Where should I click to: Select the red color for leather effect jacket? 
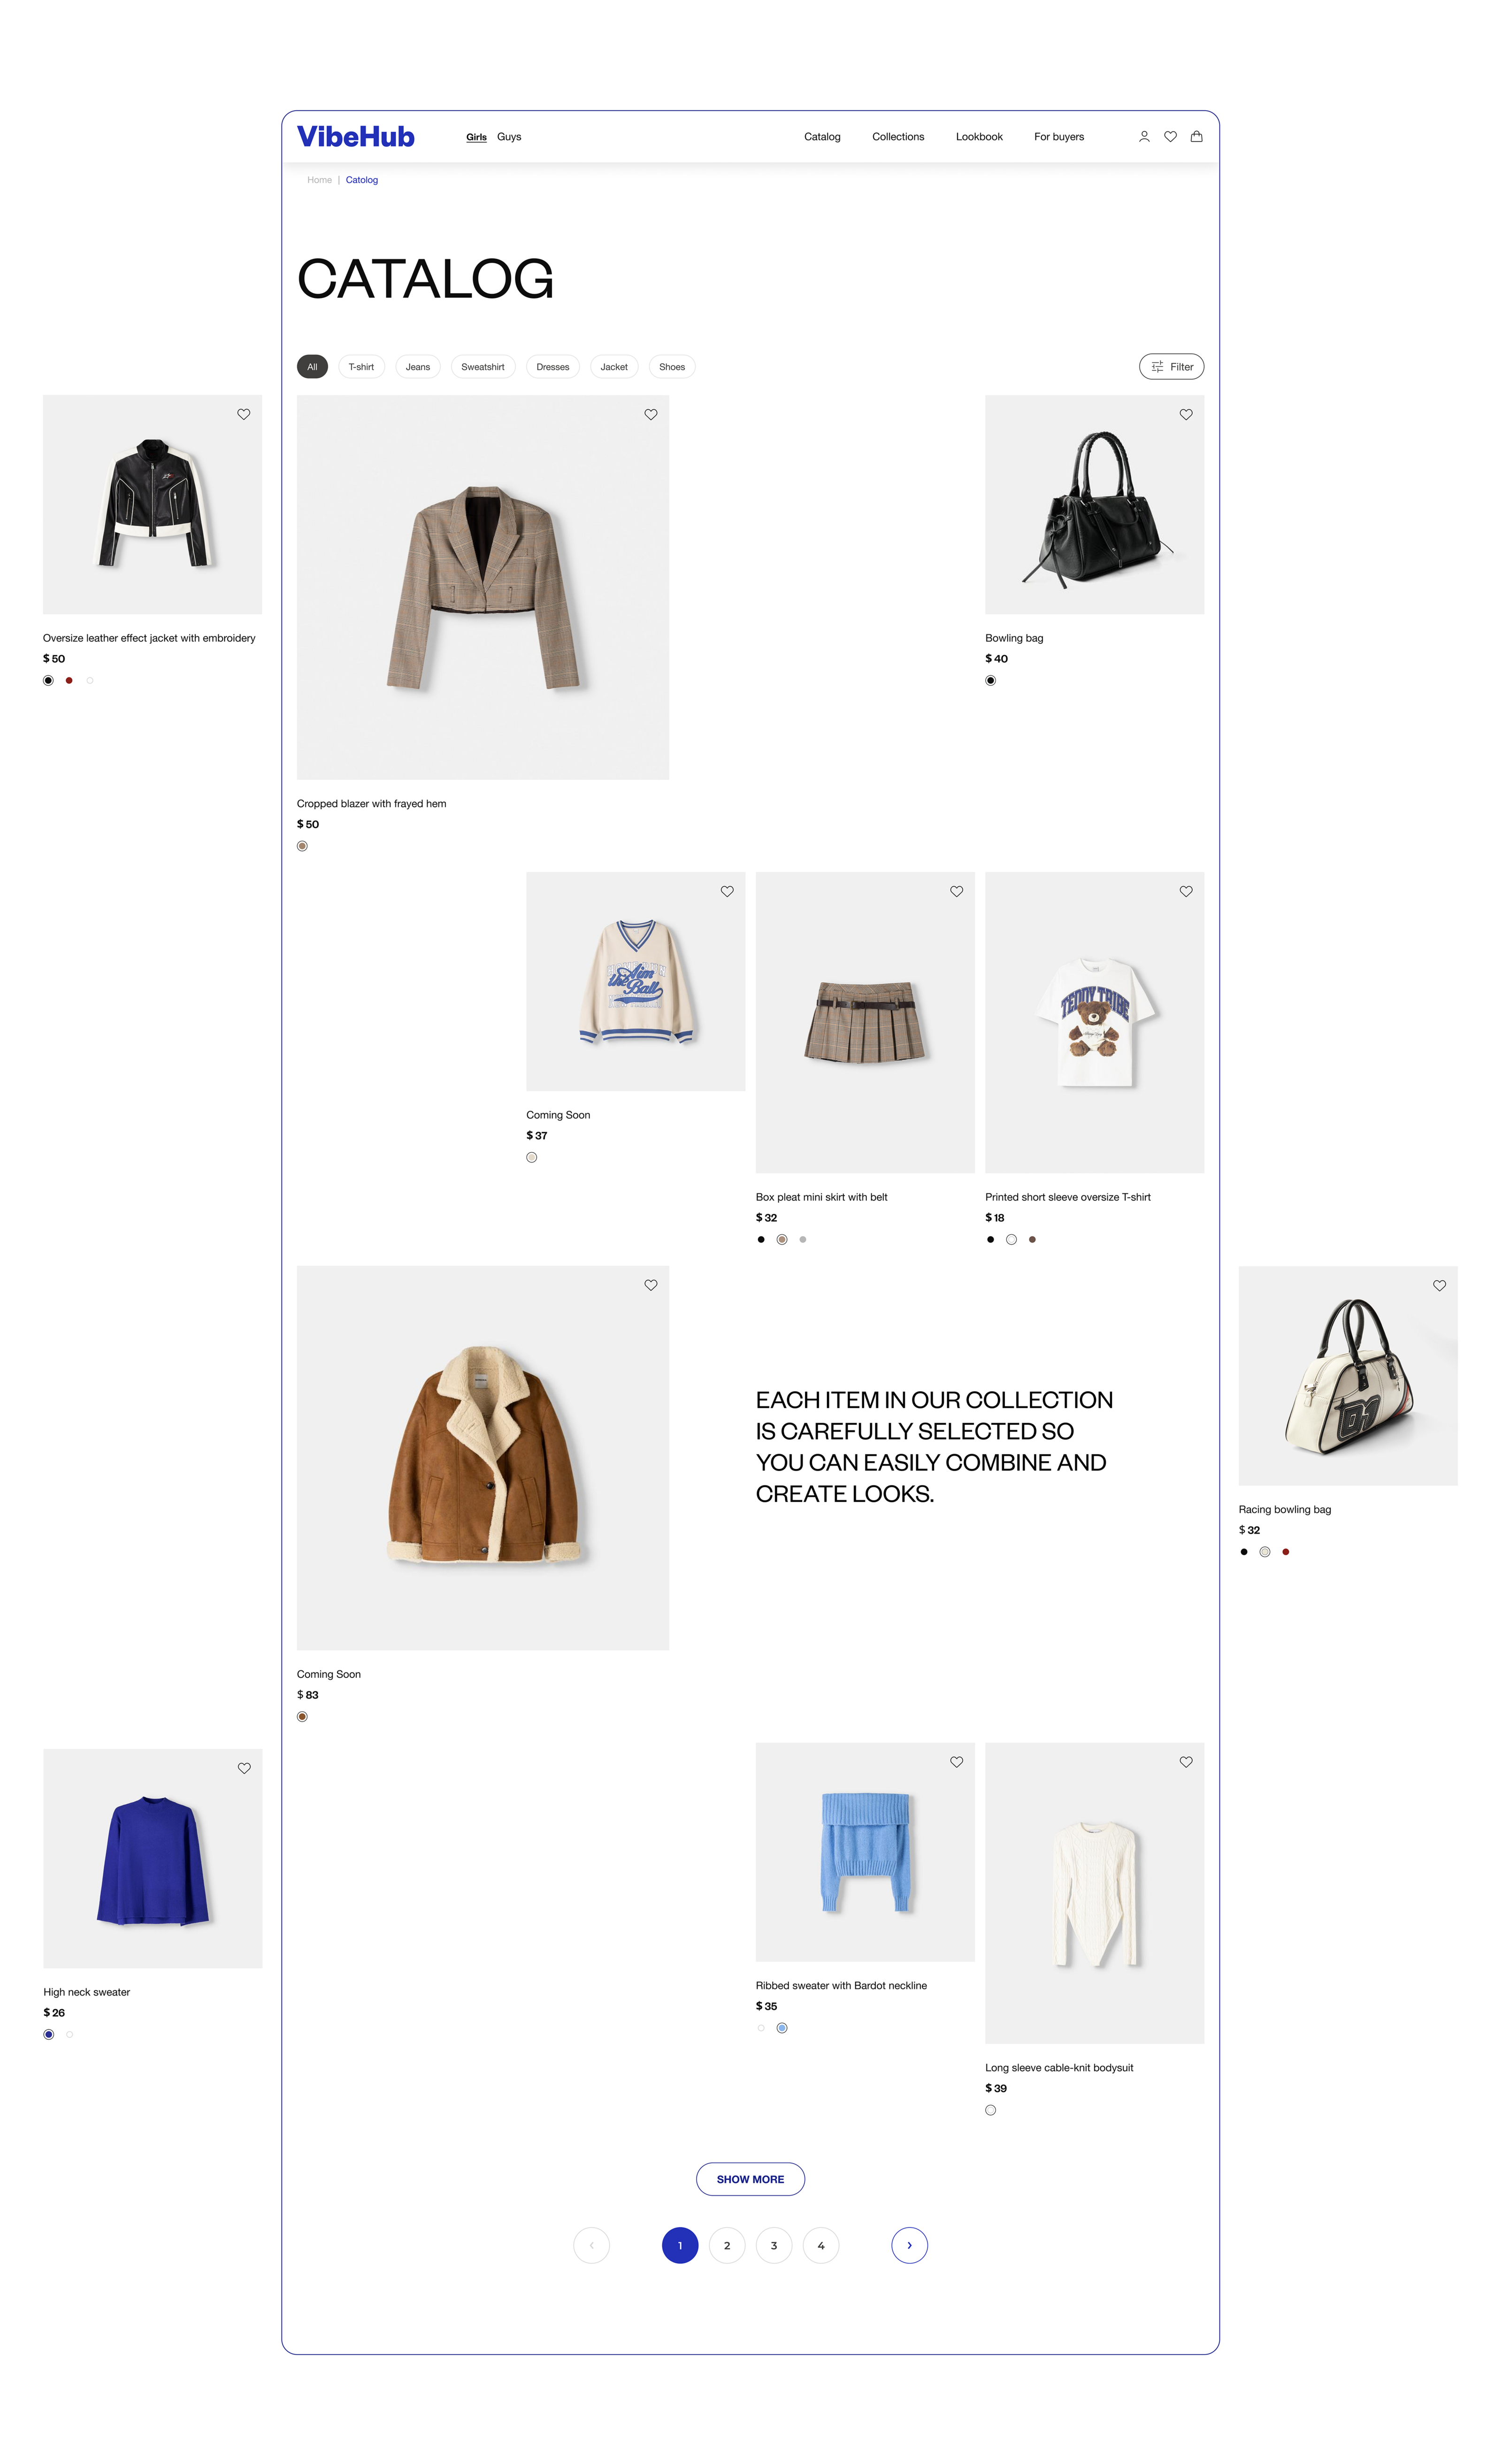(x=69, y=680)
